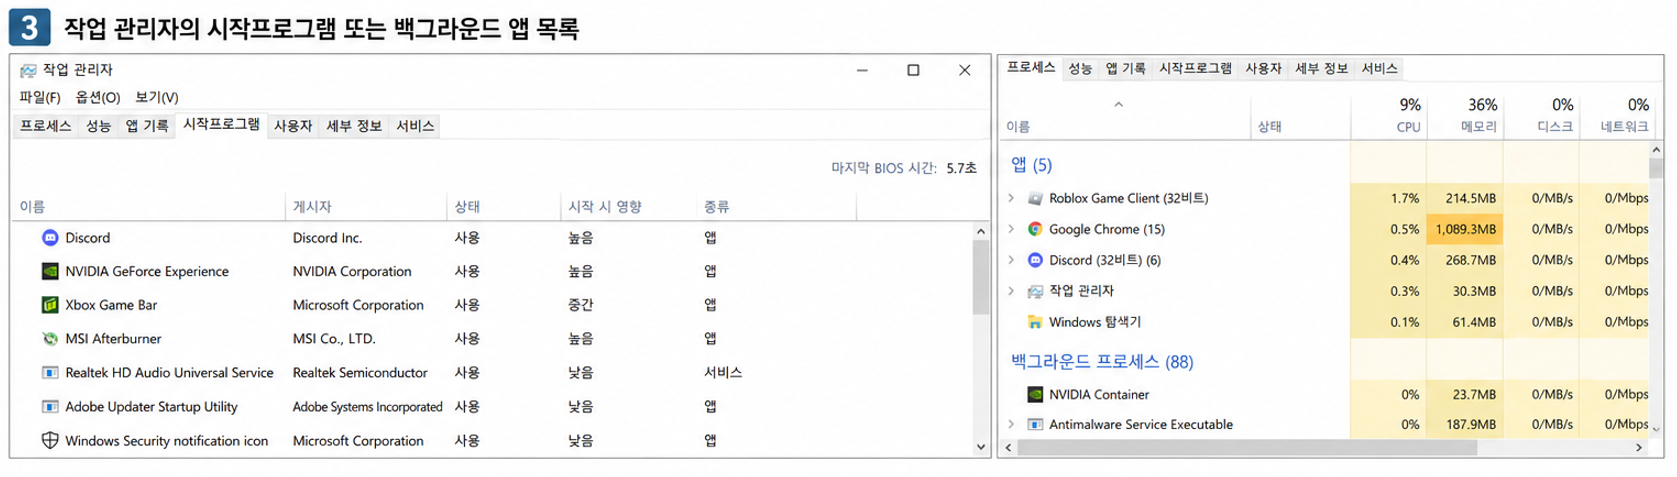This screenshot has width=1677, height=477.
Task: Expand the Antimalware Service Executable group
Action: pos(1011,425)
